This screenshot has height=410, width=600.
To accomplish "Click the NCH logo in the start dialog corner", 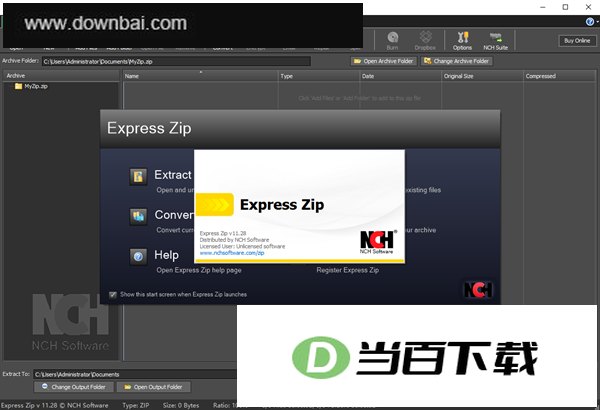I will click(x=478, y=290).
